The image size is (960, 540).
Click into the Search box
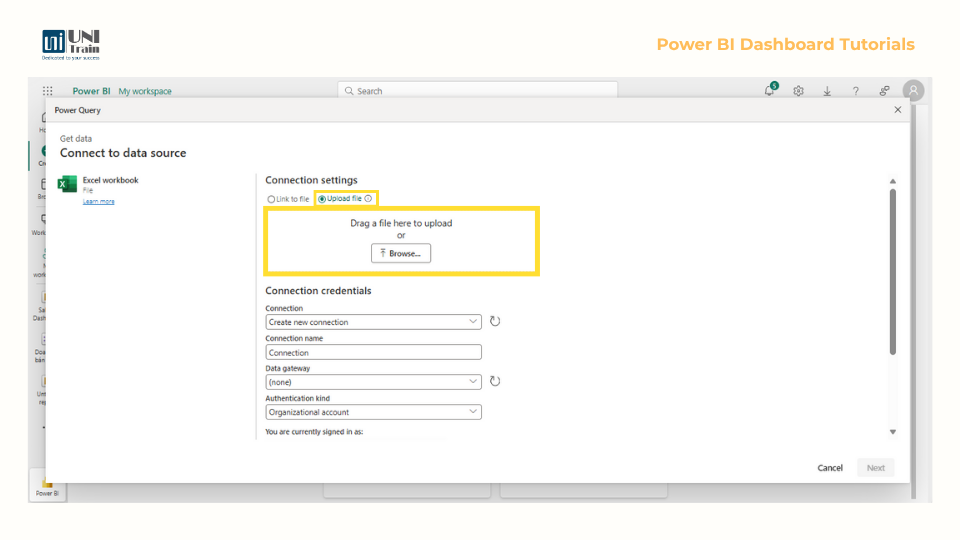coord(478,91)
